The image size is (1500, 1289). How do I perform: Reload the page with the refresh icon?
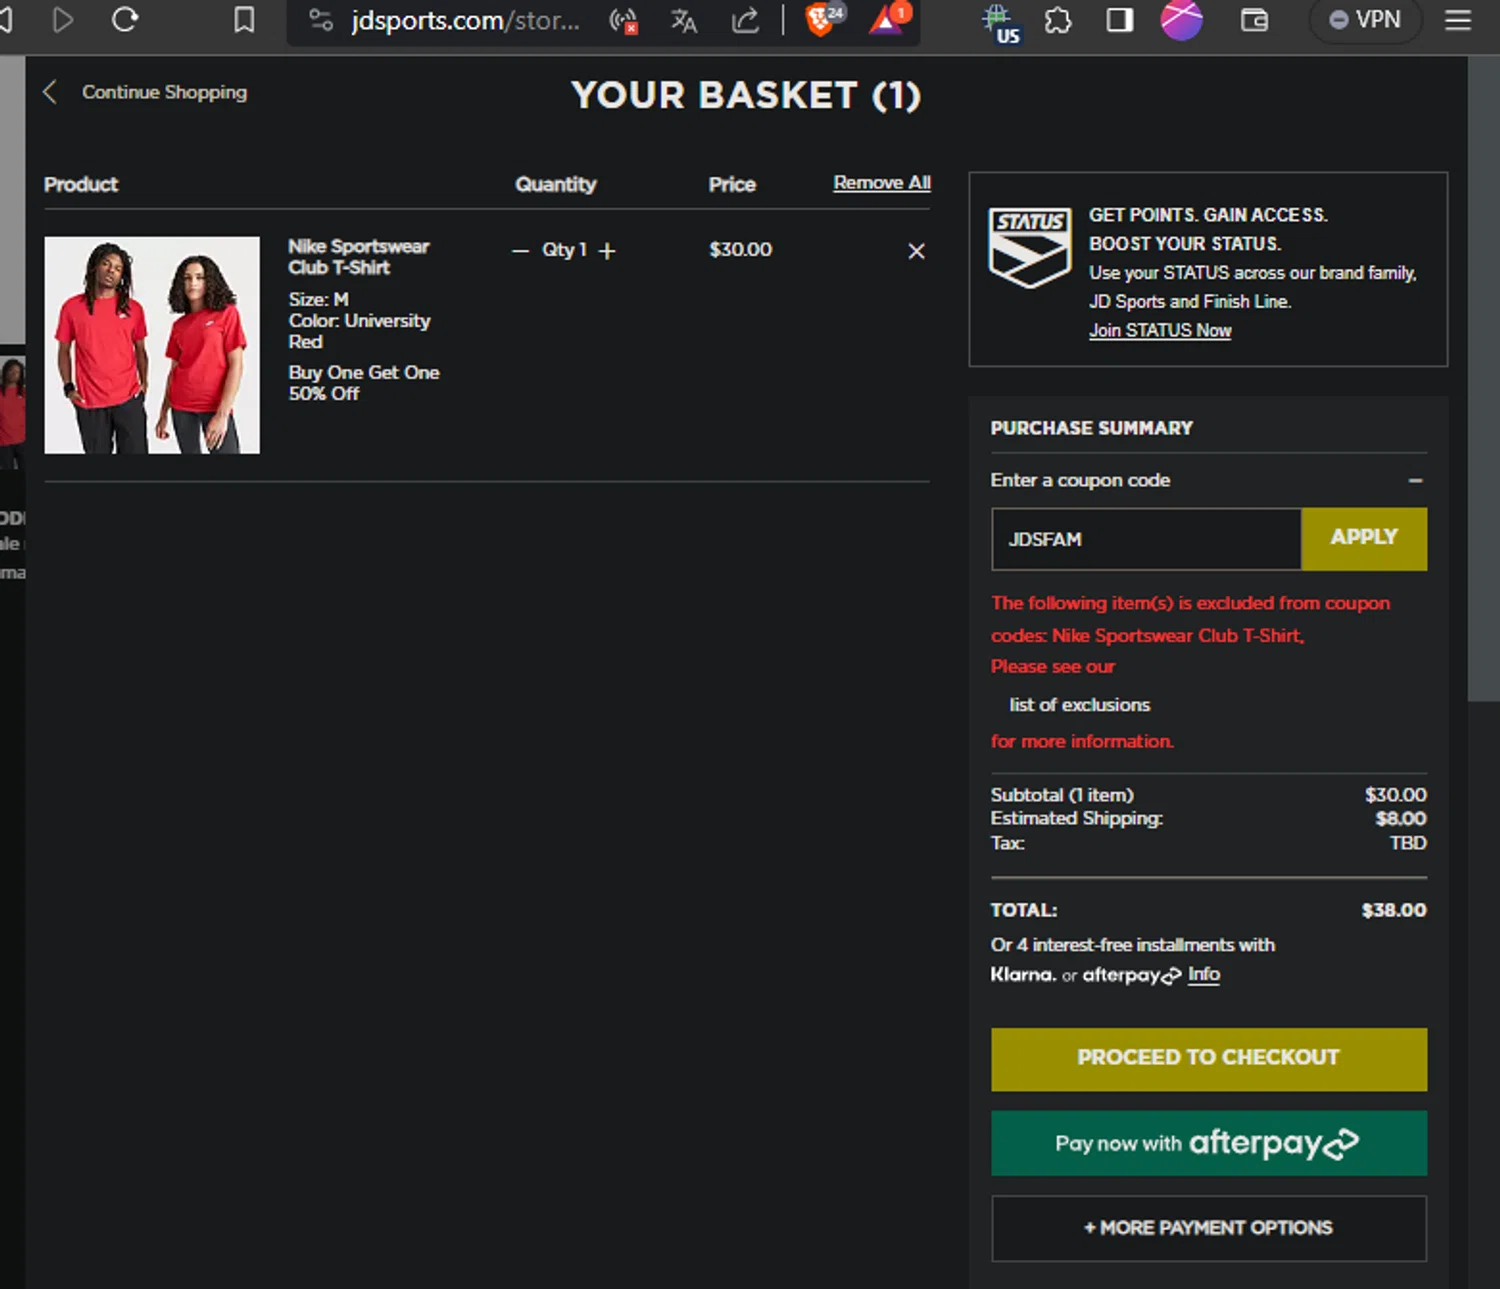(125, 19)
